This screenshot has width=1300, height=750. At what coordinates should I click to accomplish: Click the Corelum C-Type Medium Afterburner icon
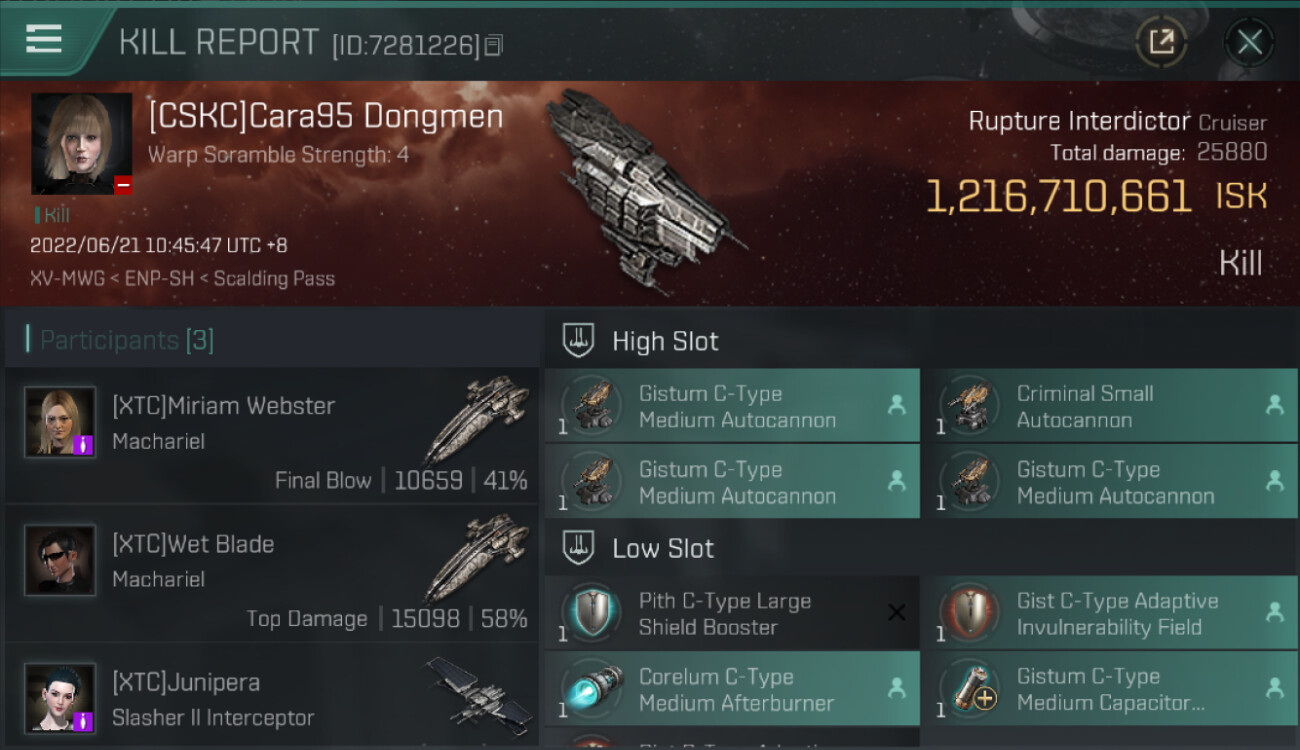(x=592, y=689)
